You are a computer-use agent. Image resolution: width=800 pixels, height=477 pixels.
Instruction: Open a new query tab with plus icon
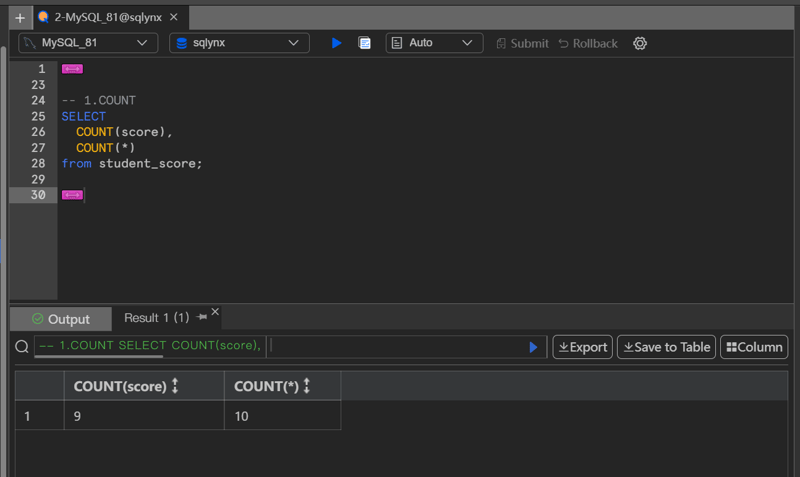tap(20, 18)
